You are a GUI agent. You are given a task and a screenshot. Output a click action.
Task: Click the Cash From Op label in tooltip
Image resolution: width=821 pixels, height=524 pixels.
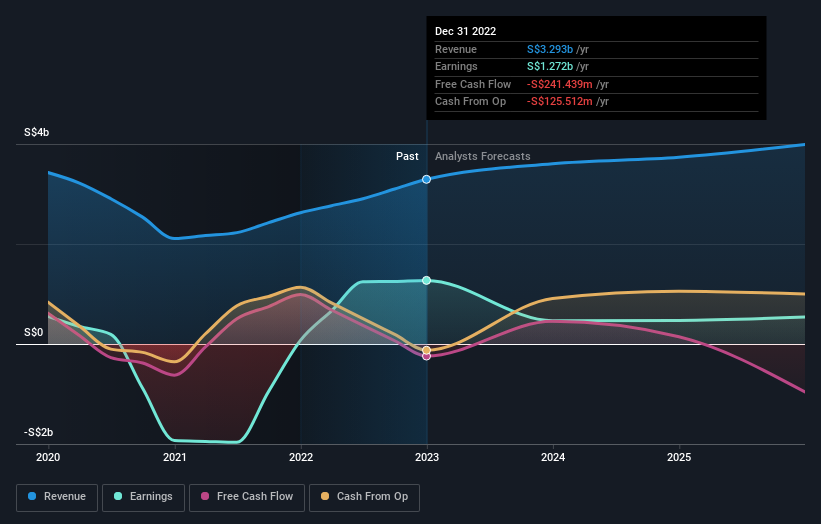(x=470, y=102)
